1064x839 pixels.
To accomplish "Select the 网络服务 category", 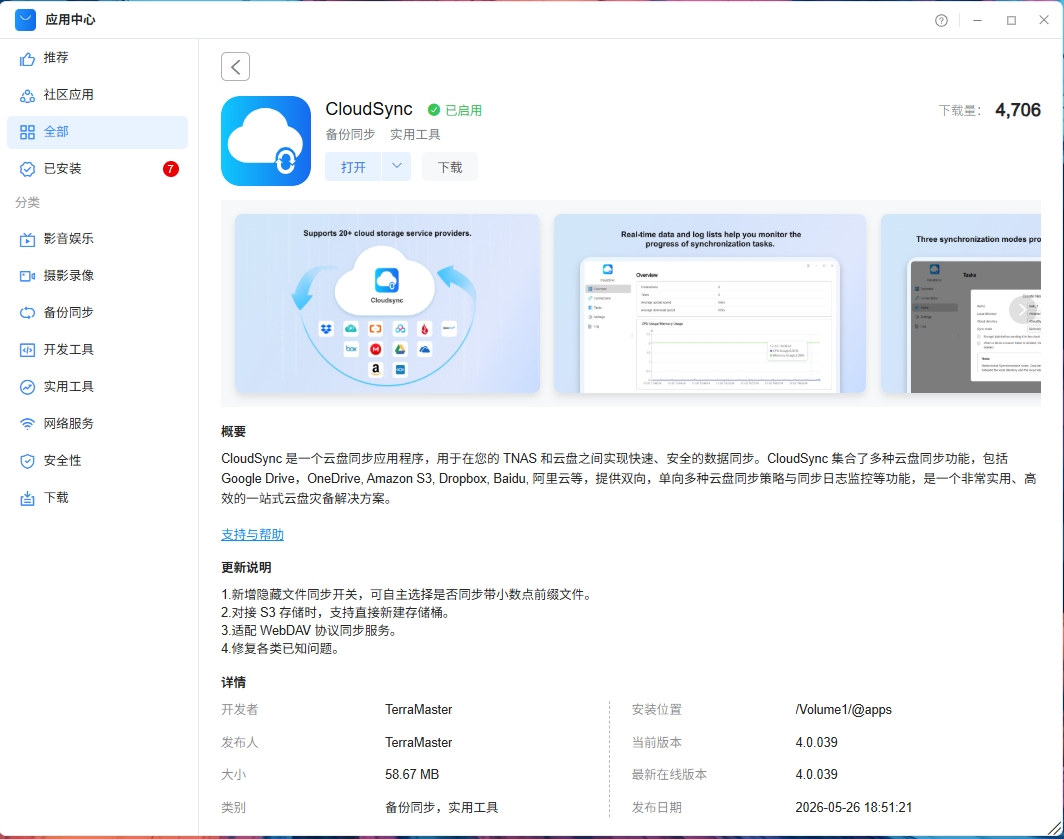I will (x=98, y=424).
